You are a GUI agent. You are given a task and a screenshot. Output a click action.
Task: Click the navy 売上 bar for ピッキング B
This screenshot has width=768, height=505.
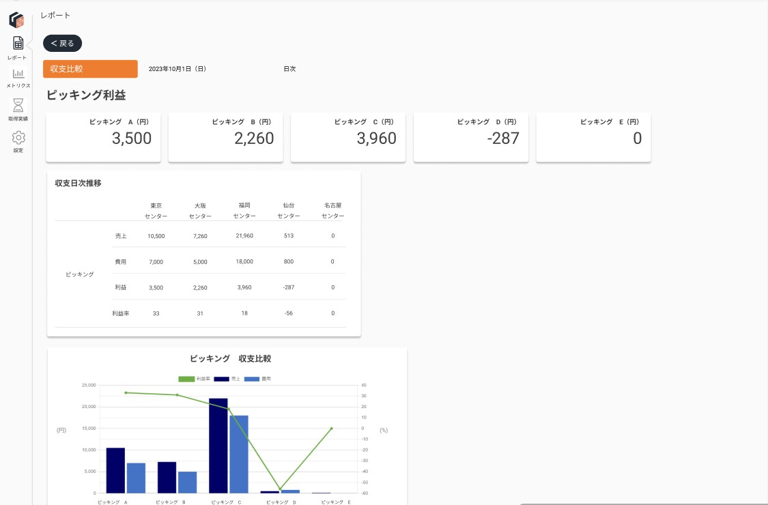point(167,478)
